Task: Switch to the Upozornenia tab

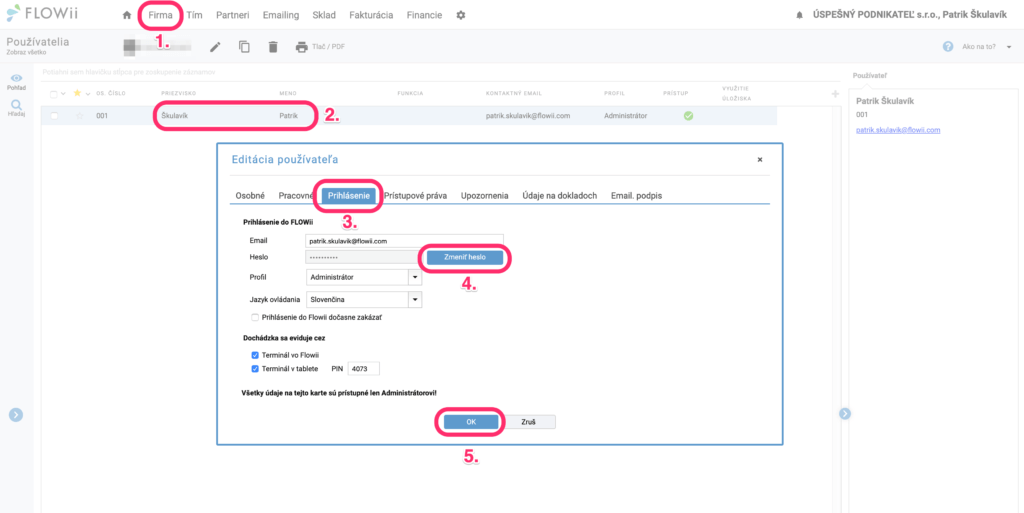Action: click(485, 195)
